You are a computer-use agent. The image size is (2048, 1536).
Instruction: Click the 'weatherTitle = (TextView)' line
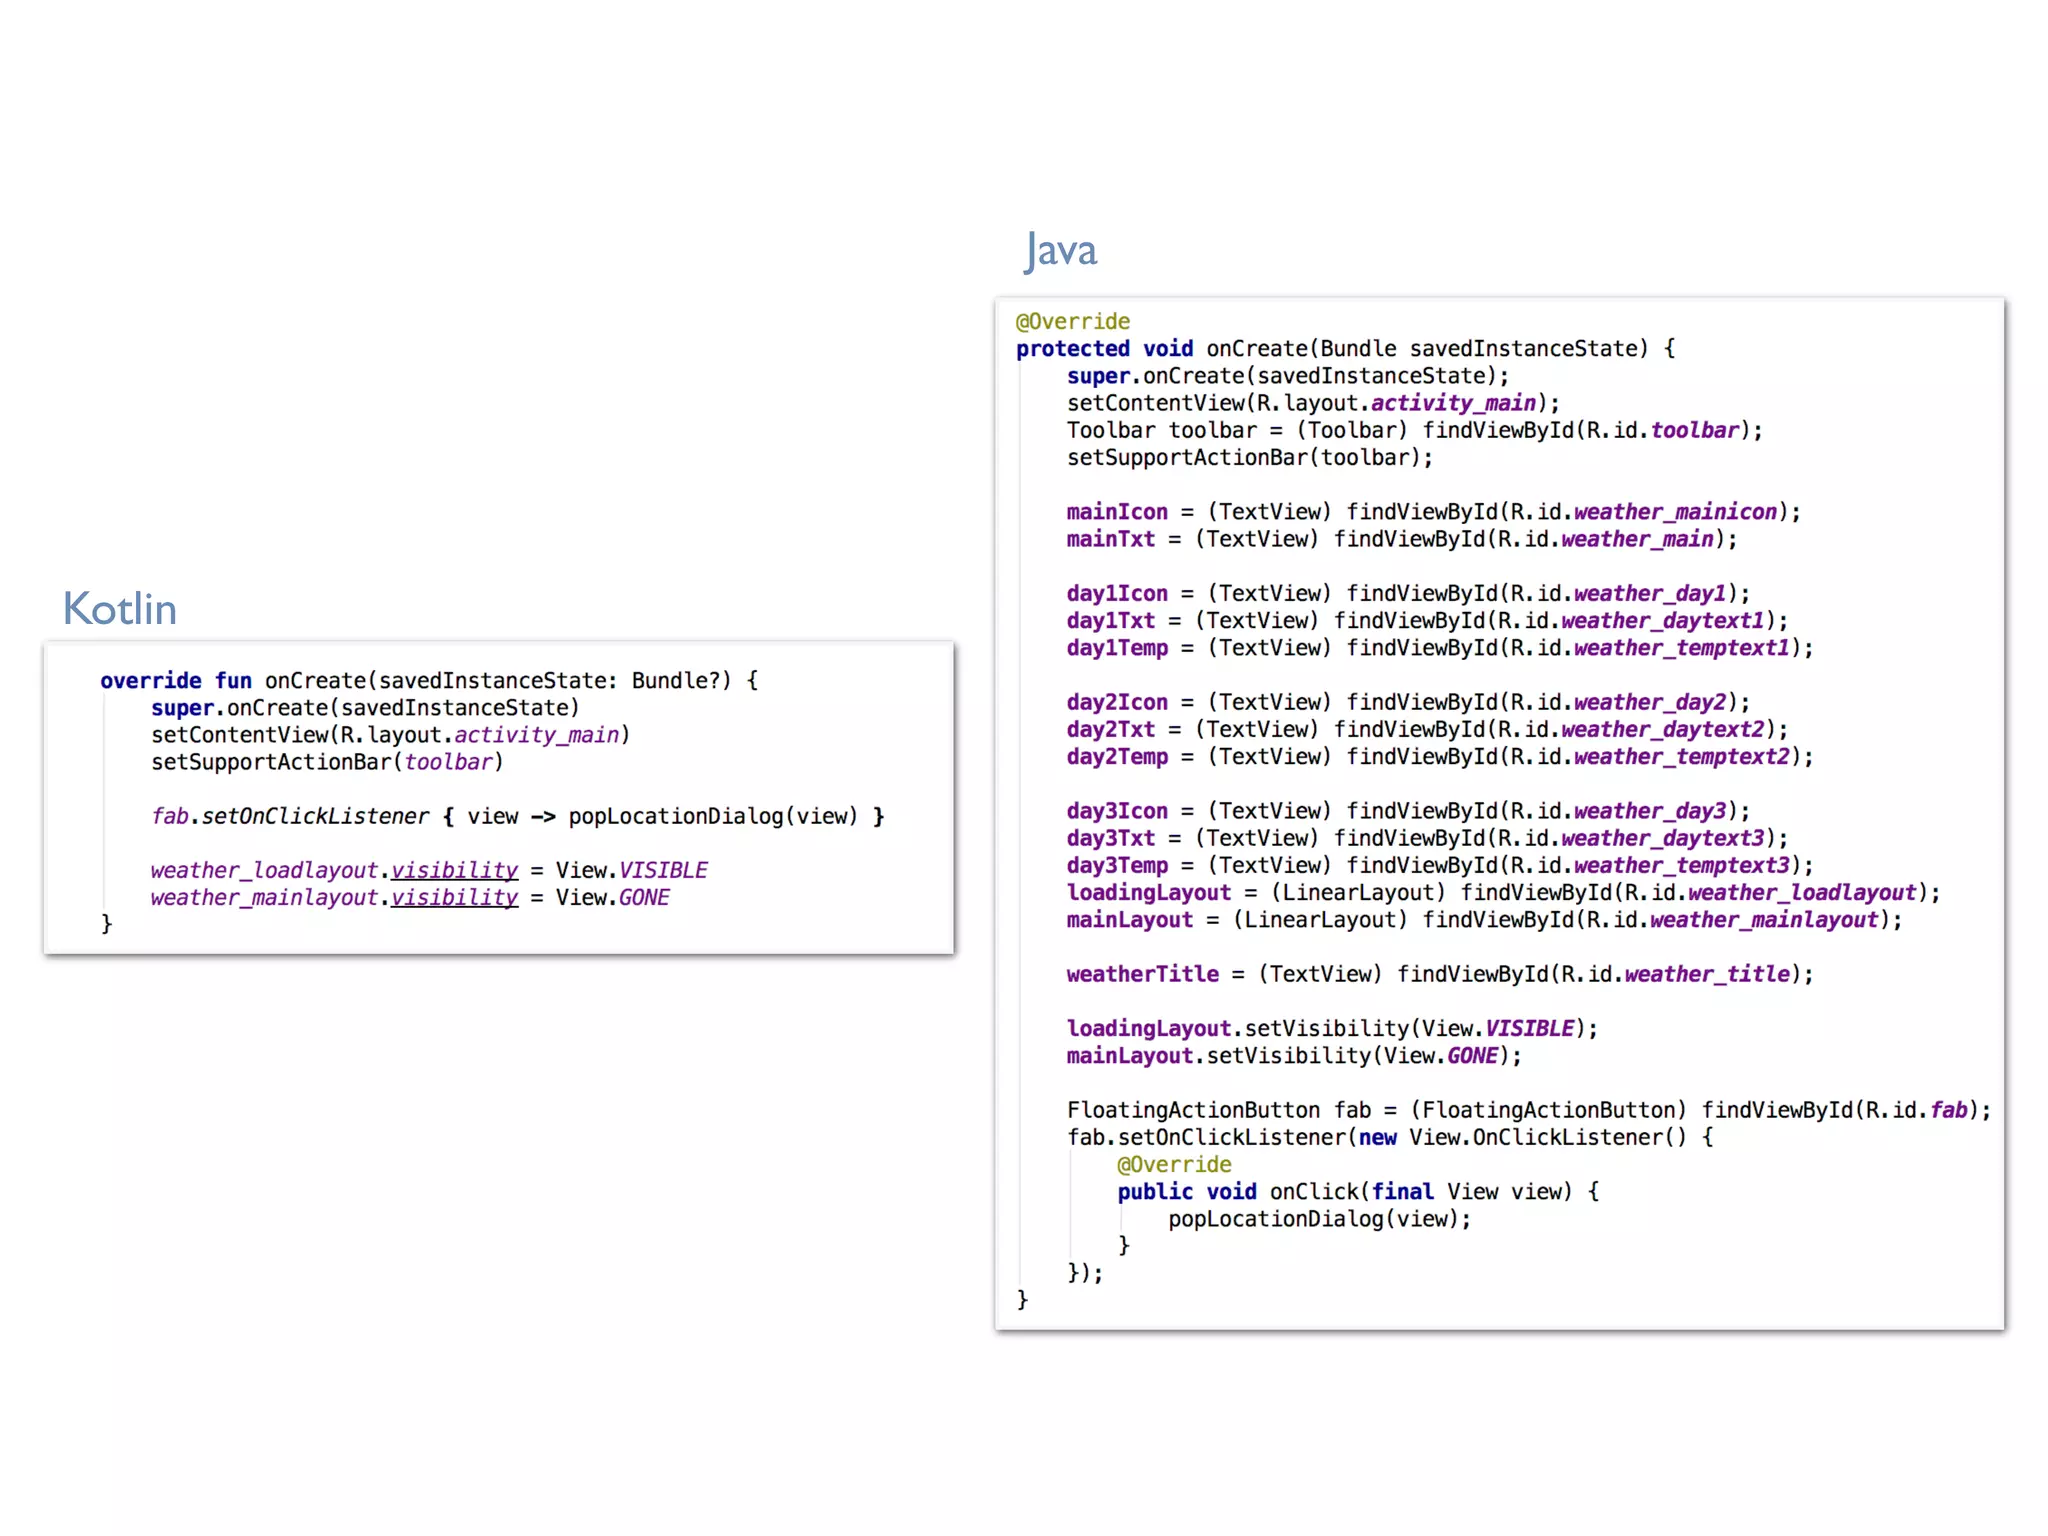click(x=1440, y=974)
